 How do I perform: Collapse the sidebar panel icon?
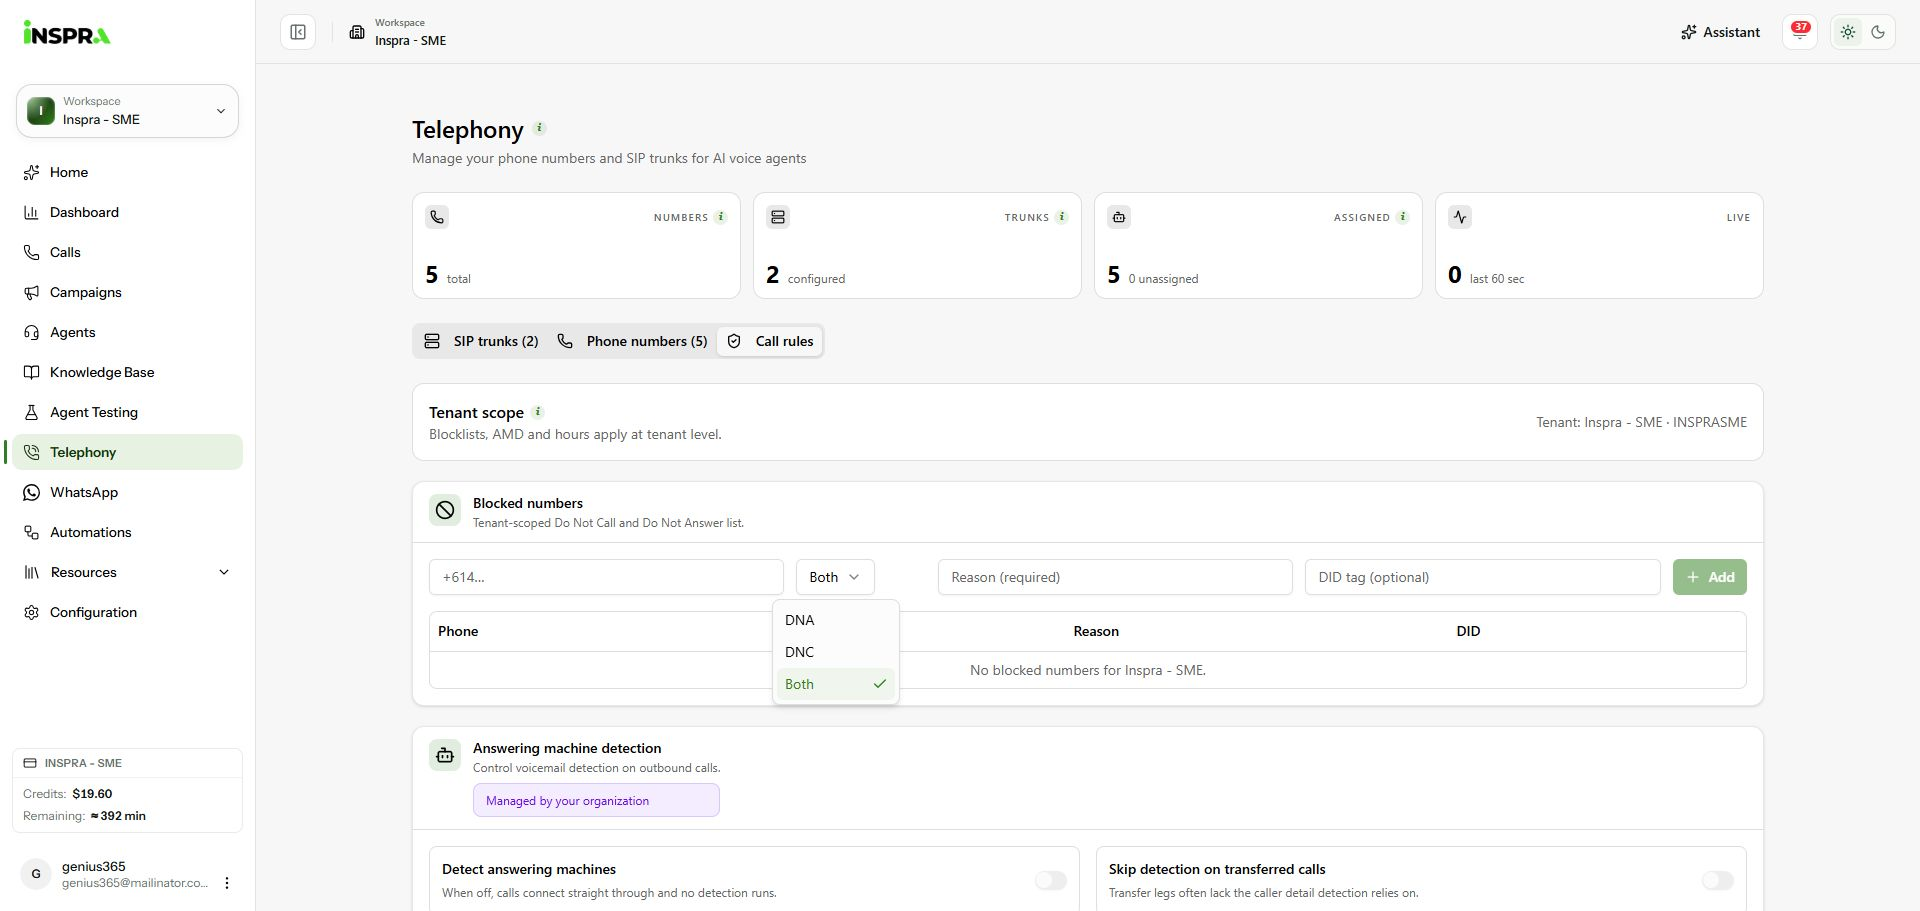tap(298, 32)
